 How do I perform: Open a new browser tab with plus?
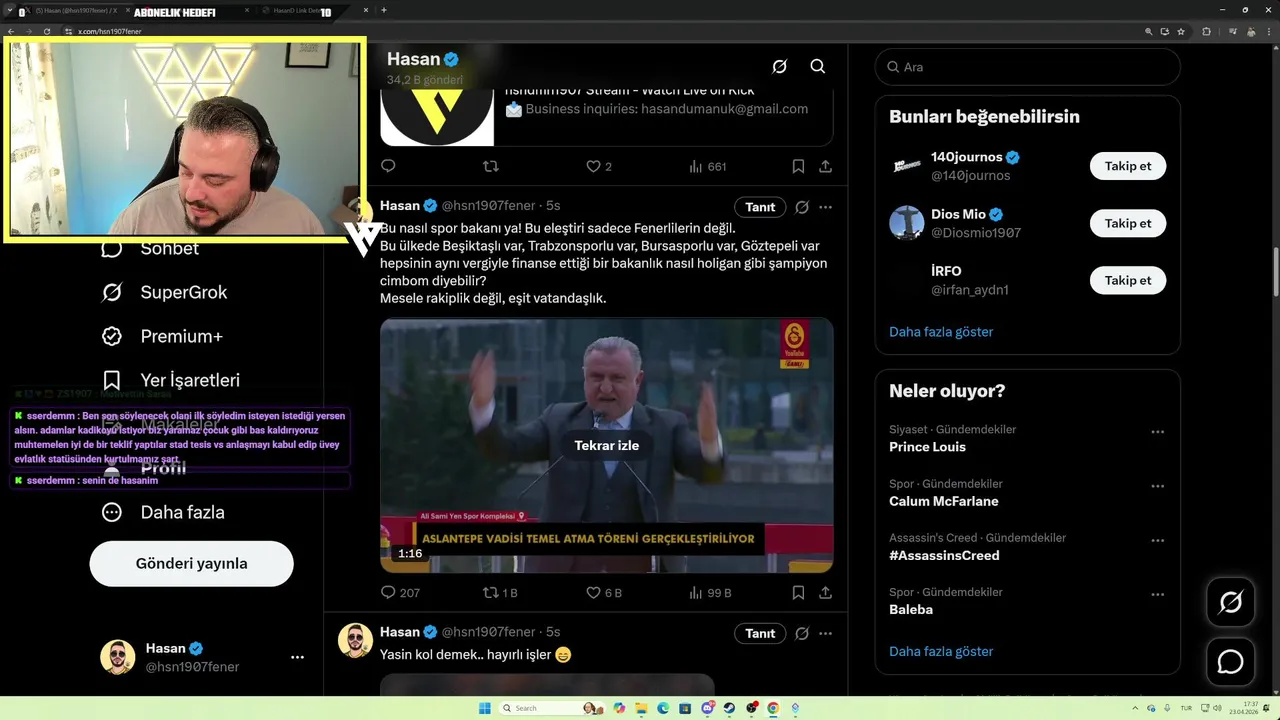point(384,10)
